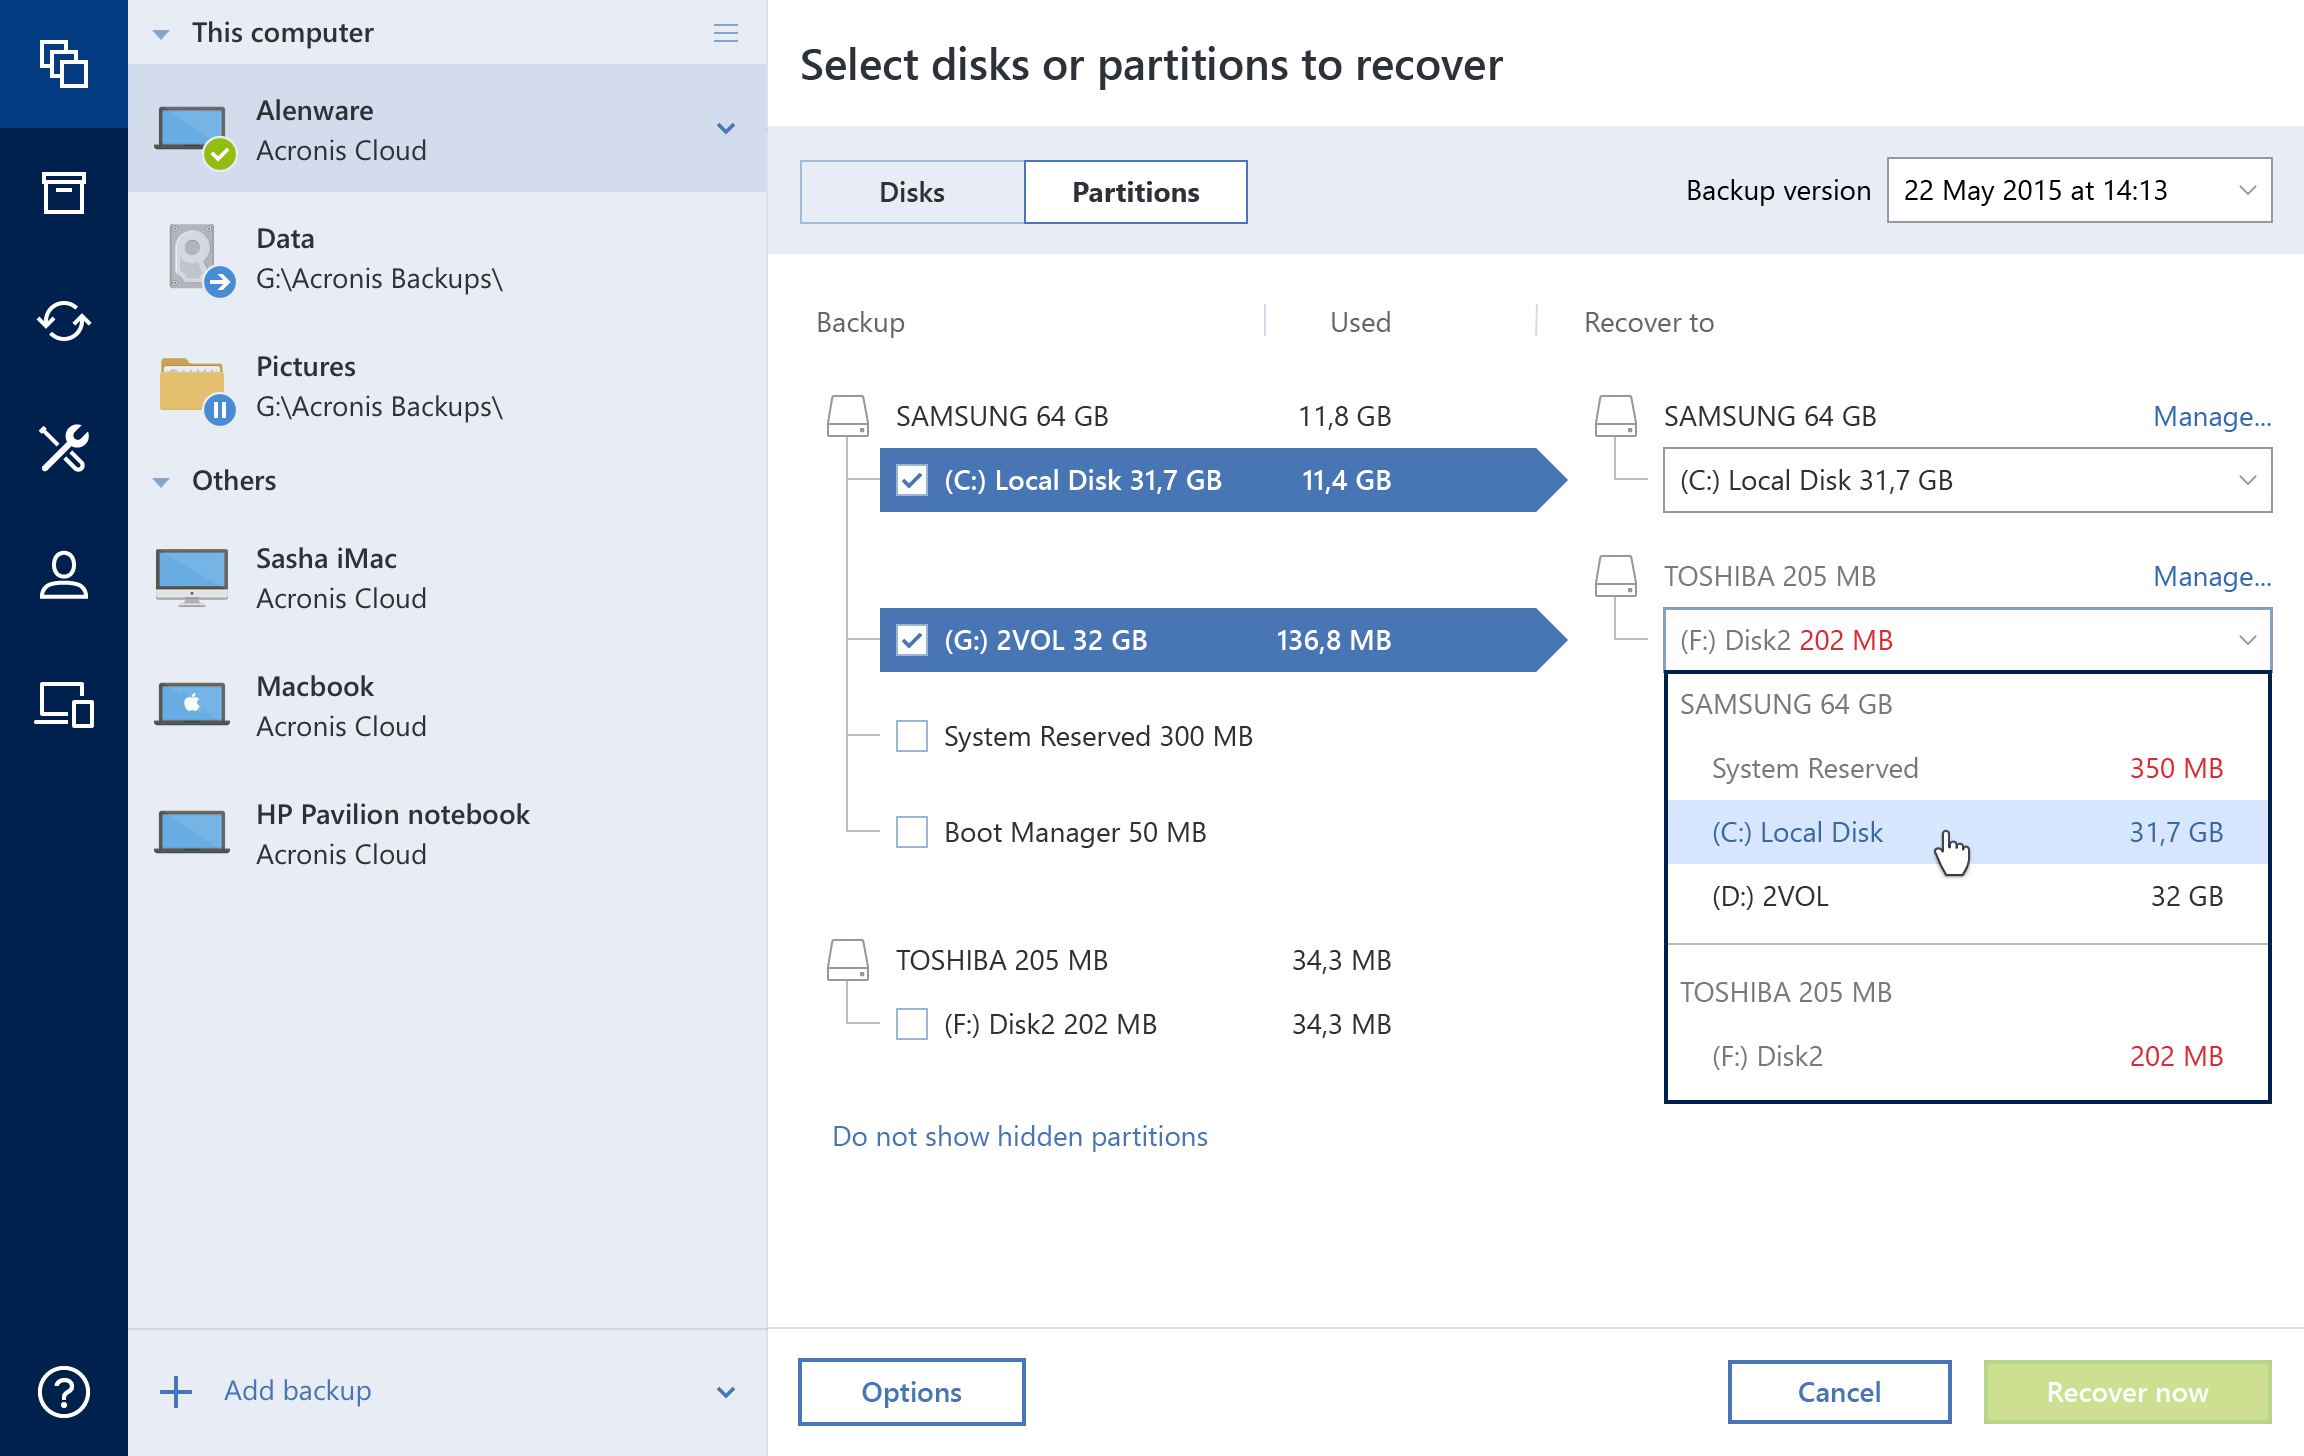Click TOSHIBA 205 MB backup disk name
Image resolution: width=2304 pixels, height=1456 pixels.
(x=1002, y=960)
